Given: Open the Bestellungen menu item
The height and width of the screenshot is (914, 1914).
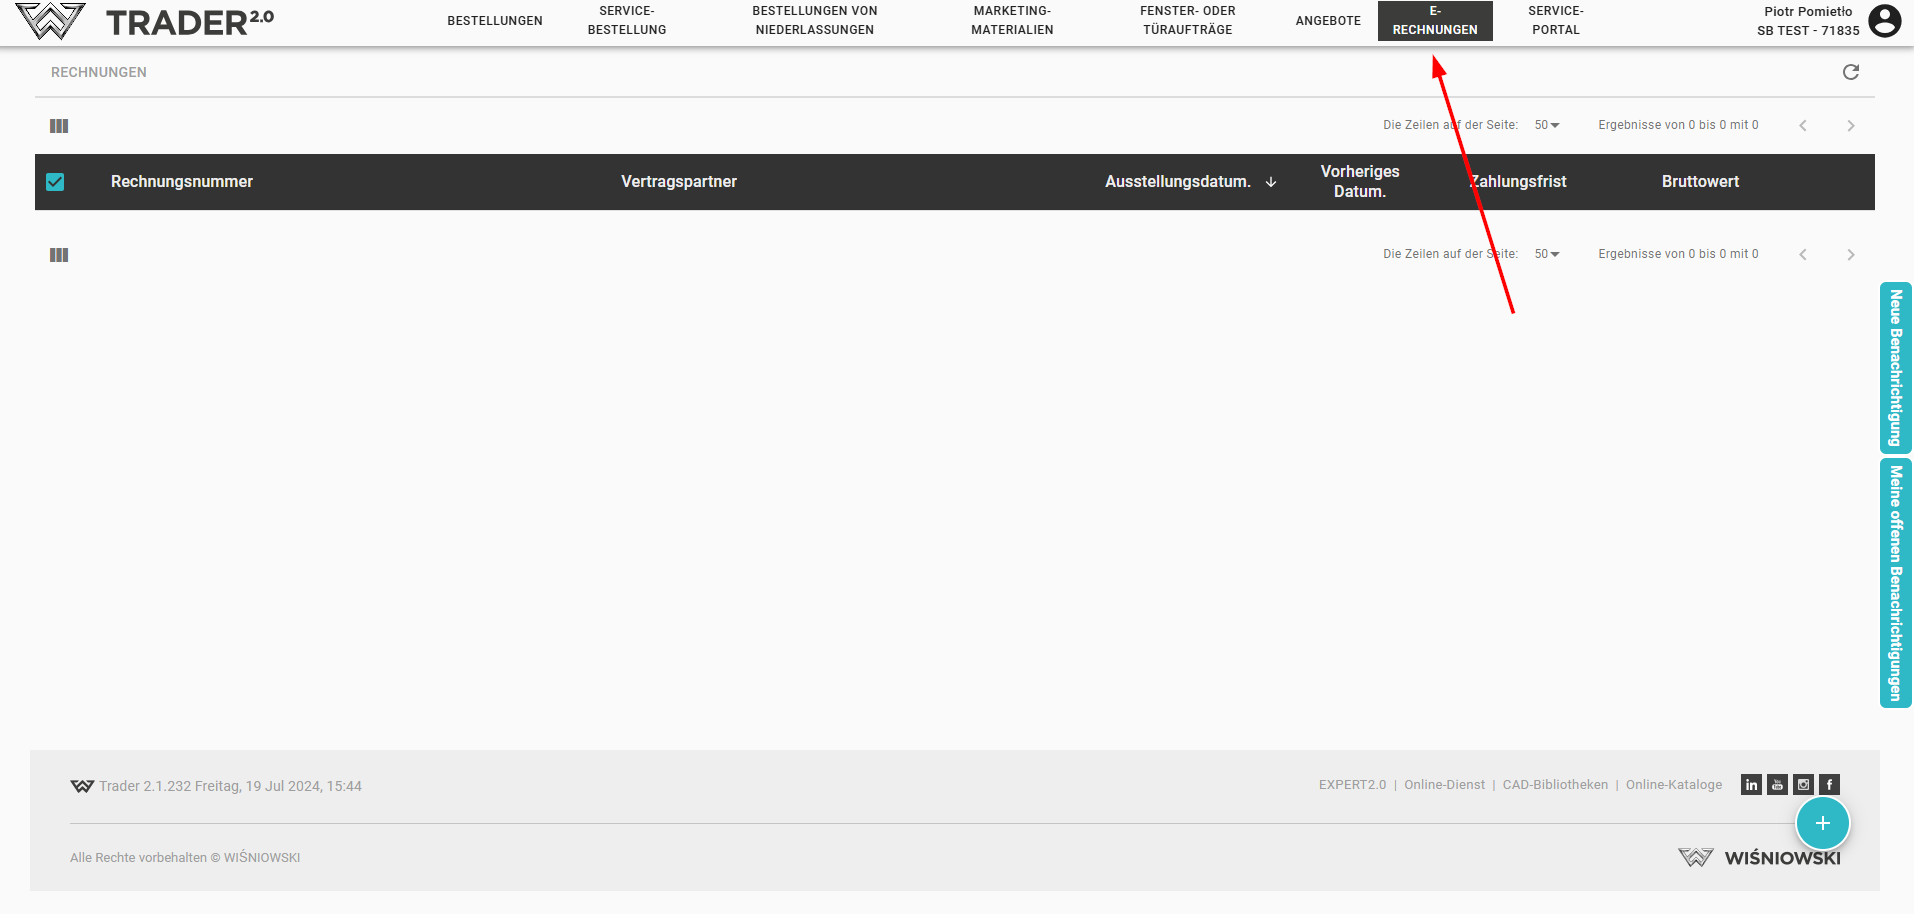Looking at the screenshot, I should (x=494, y=21).
